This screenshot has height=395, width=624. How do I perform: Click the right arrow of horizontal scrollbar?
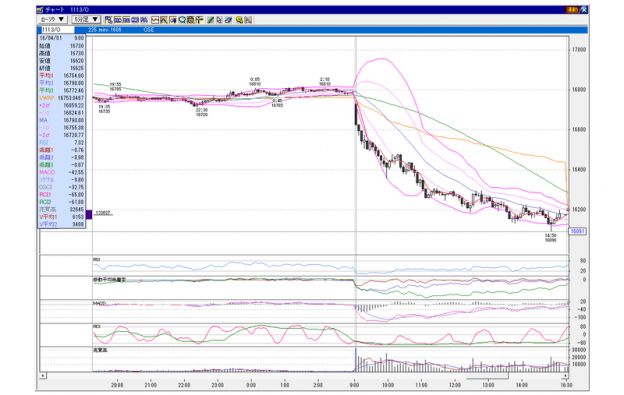coord(565,376)
